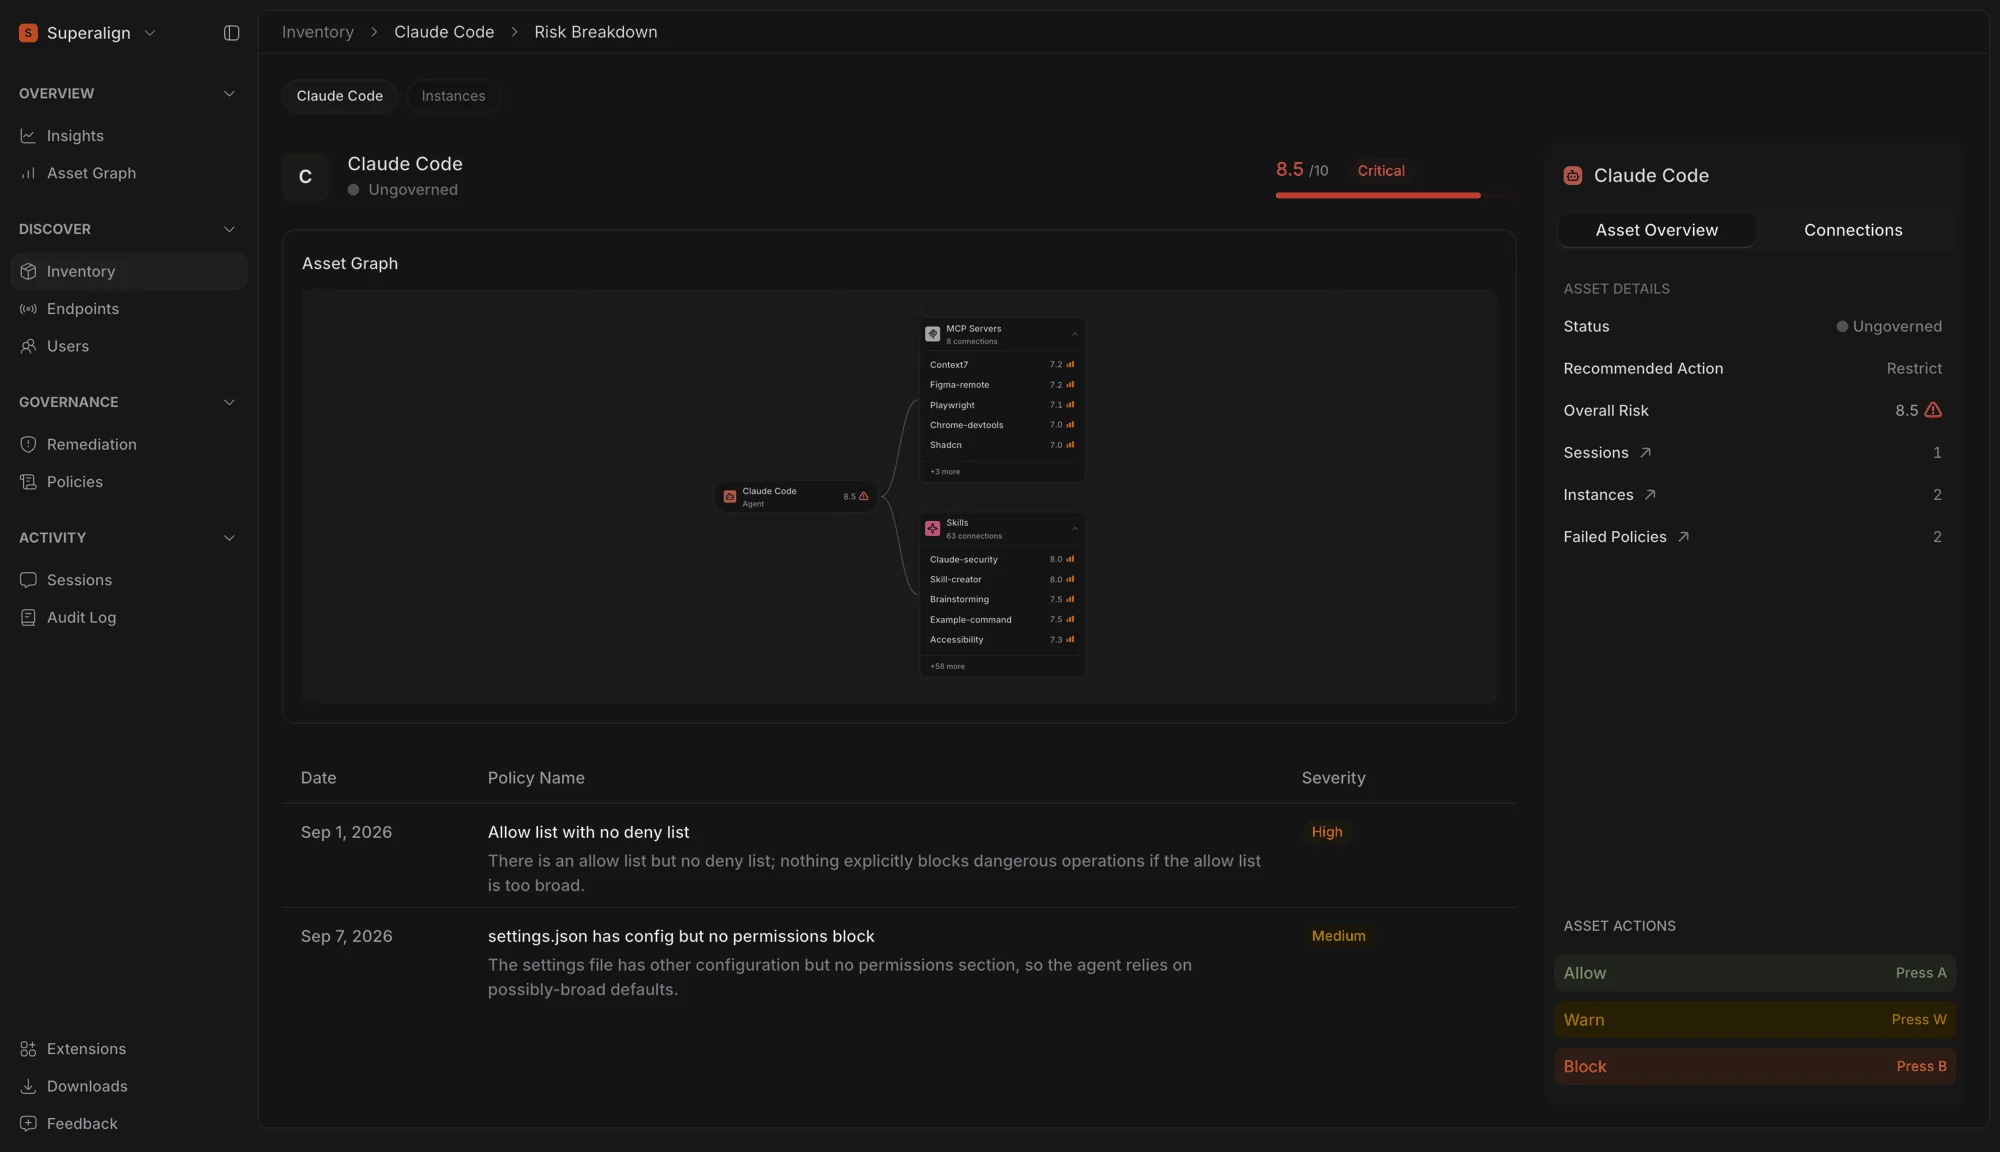This screenshot has width=2000, height=1152.
Task: Go to Claude Code in the breadcrumb
Action: click(444, 32)
